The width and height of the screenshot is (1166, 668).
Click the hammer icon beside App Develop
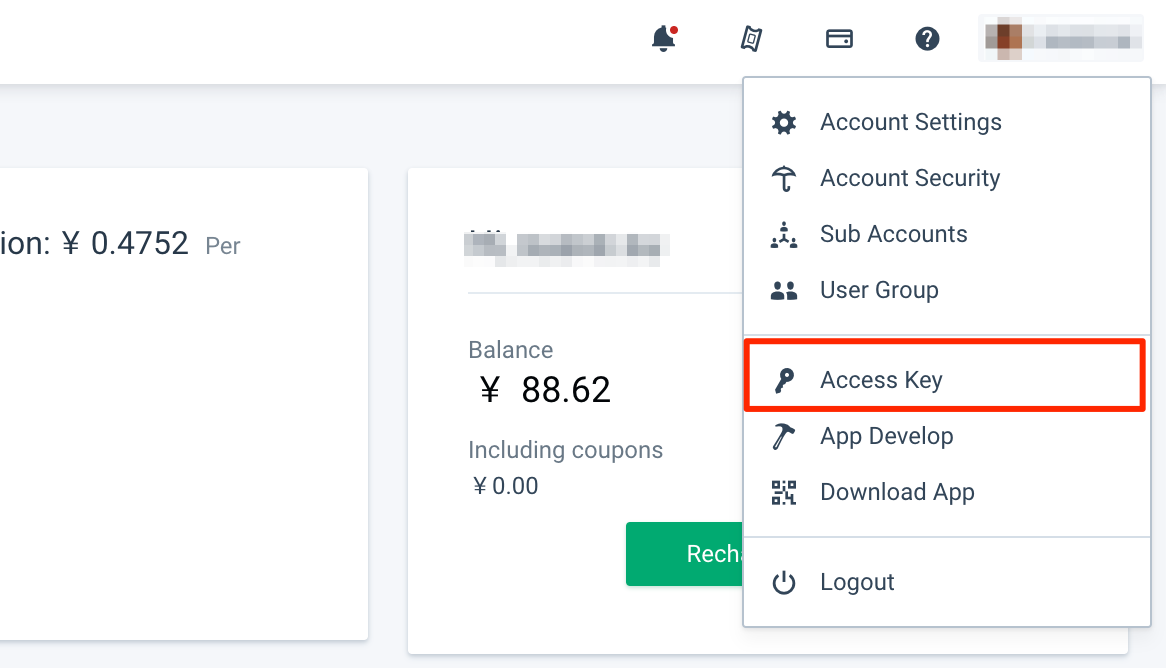pyautogui.click(x=784, y=435)
